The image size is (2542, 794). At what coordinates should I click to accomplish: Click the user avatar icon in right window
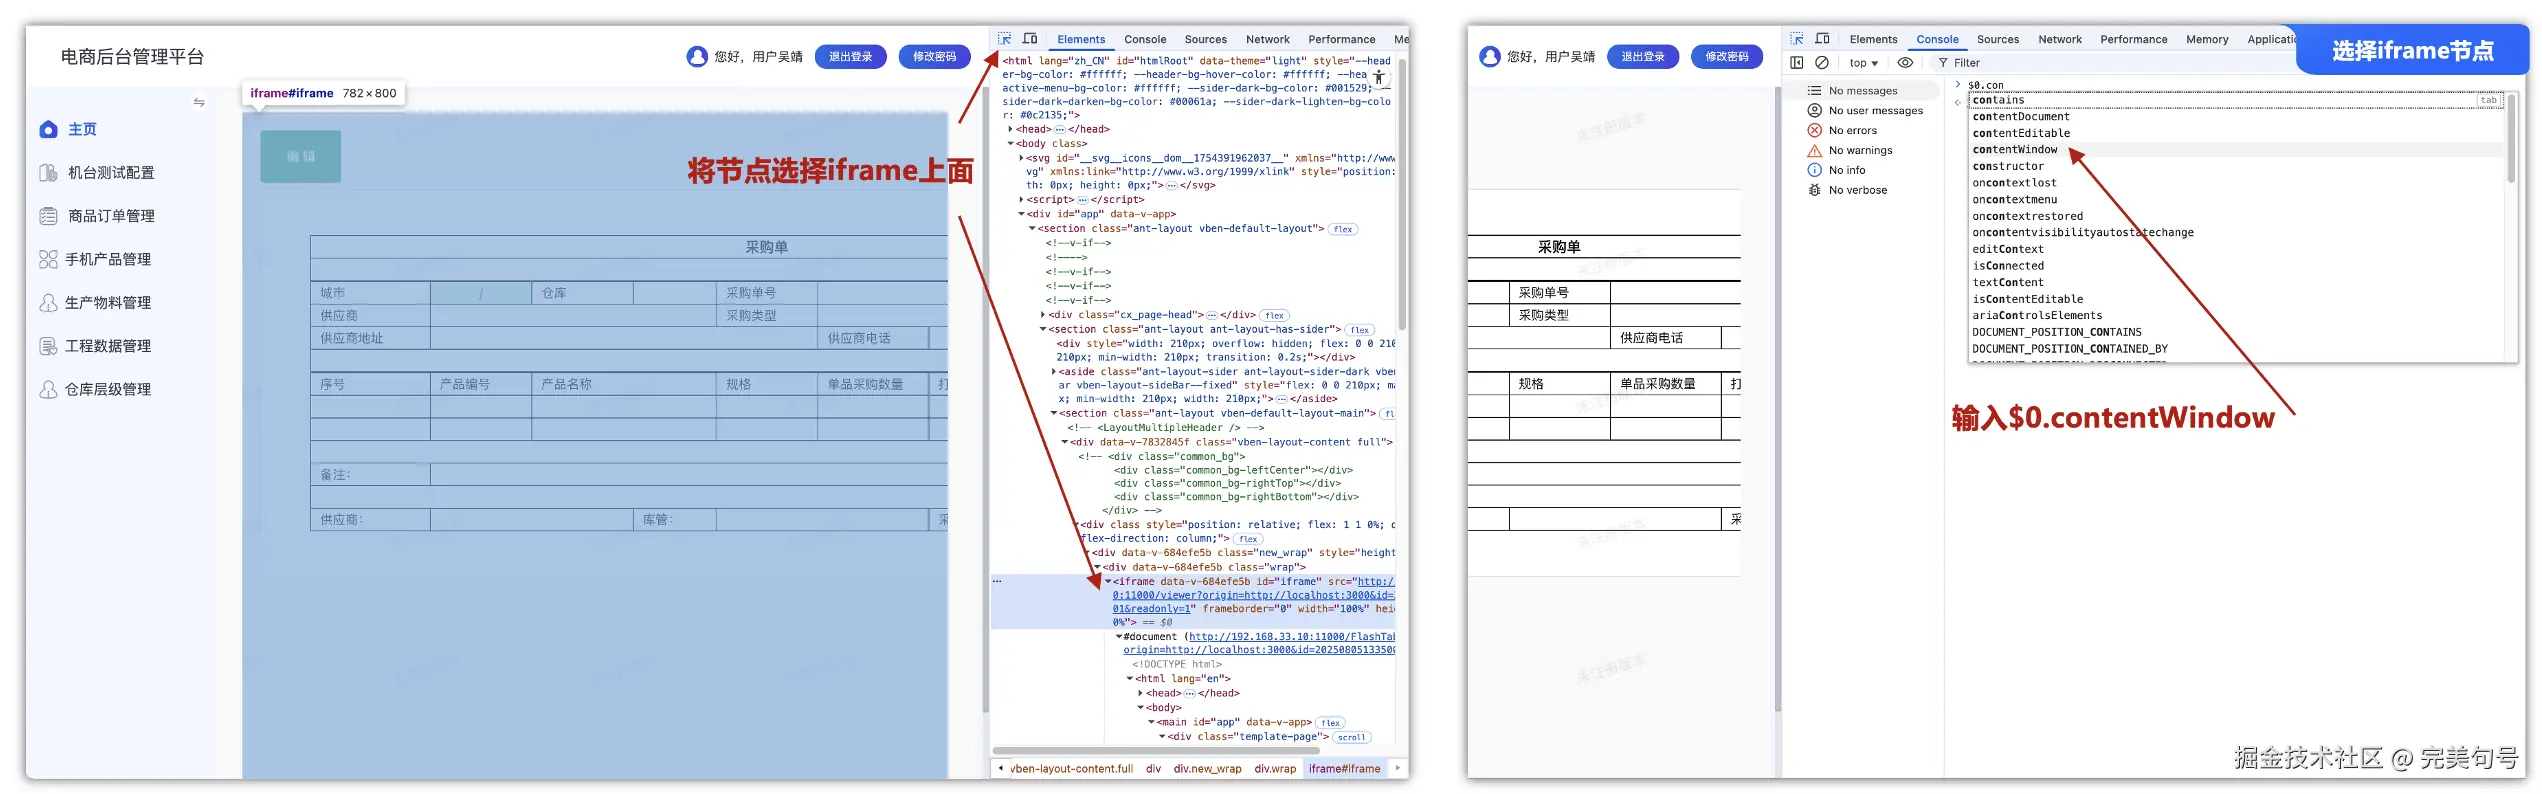pyautogui.click(x=1490, y=56)
